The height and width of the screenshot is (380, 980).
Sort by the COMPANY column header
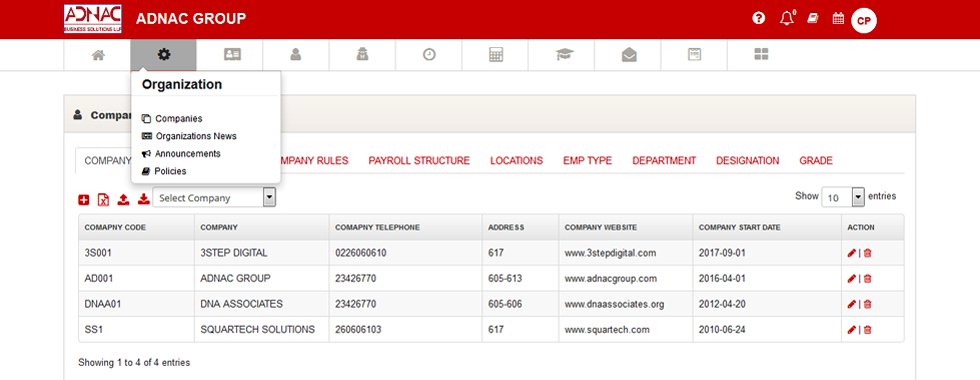click(262, 228)
